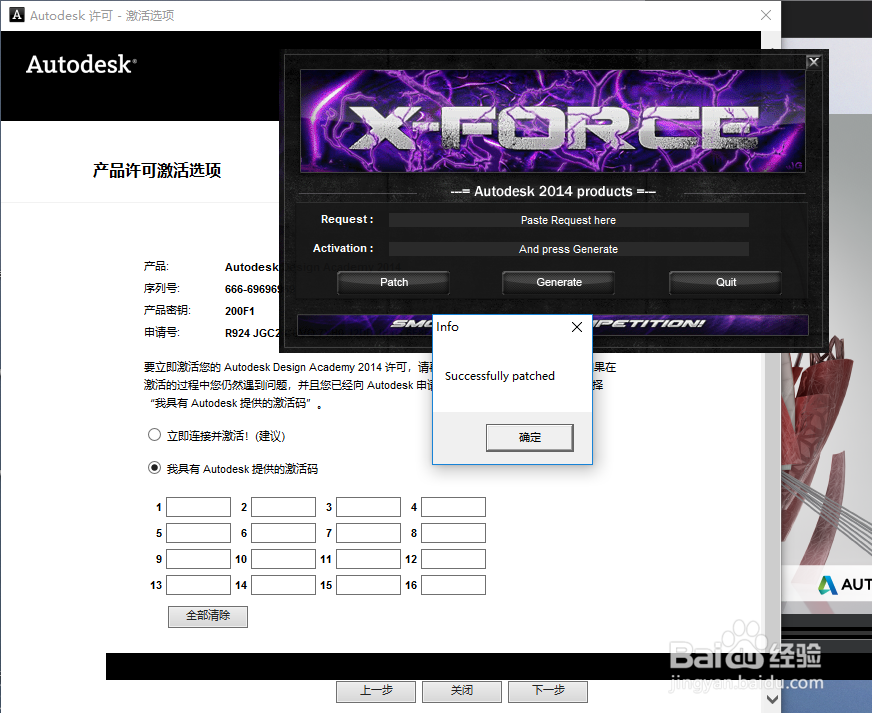Select 我具有 Autodesk 提供的激活码 radio option
872x713 pixels.
154,468
